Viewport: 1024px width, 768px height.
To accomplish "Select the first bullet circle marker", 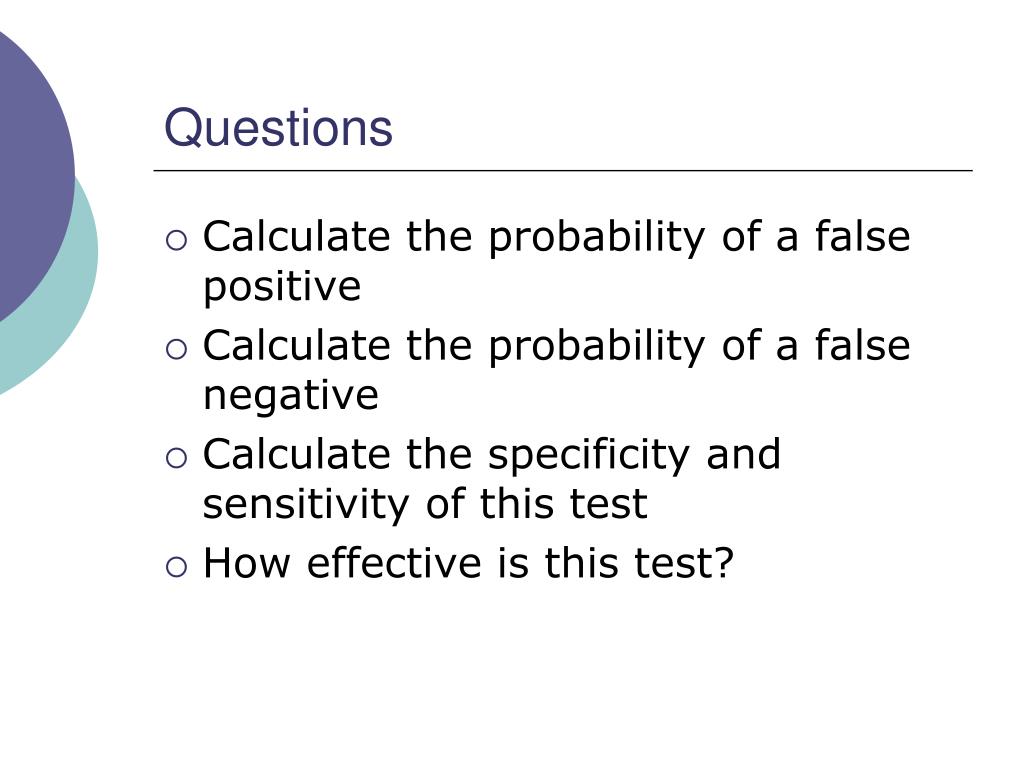I will pyautogui.click(x=176, y=240).
